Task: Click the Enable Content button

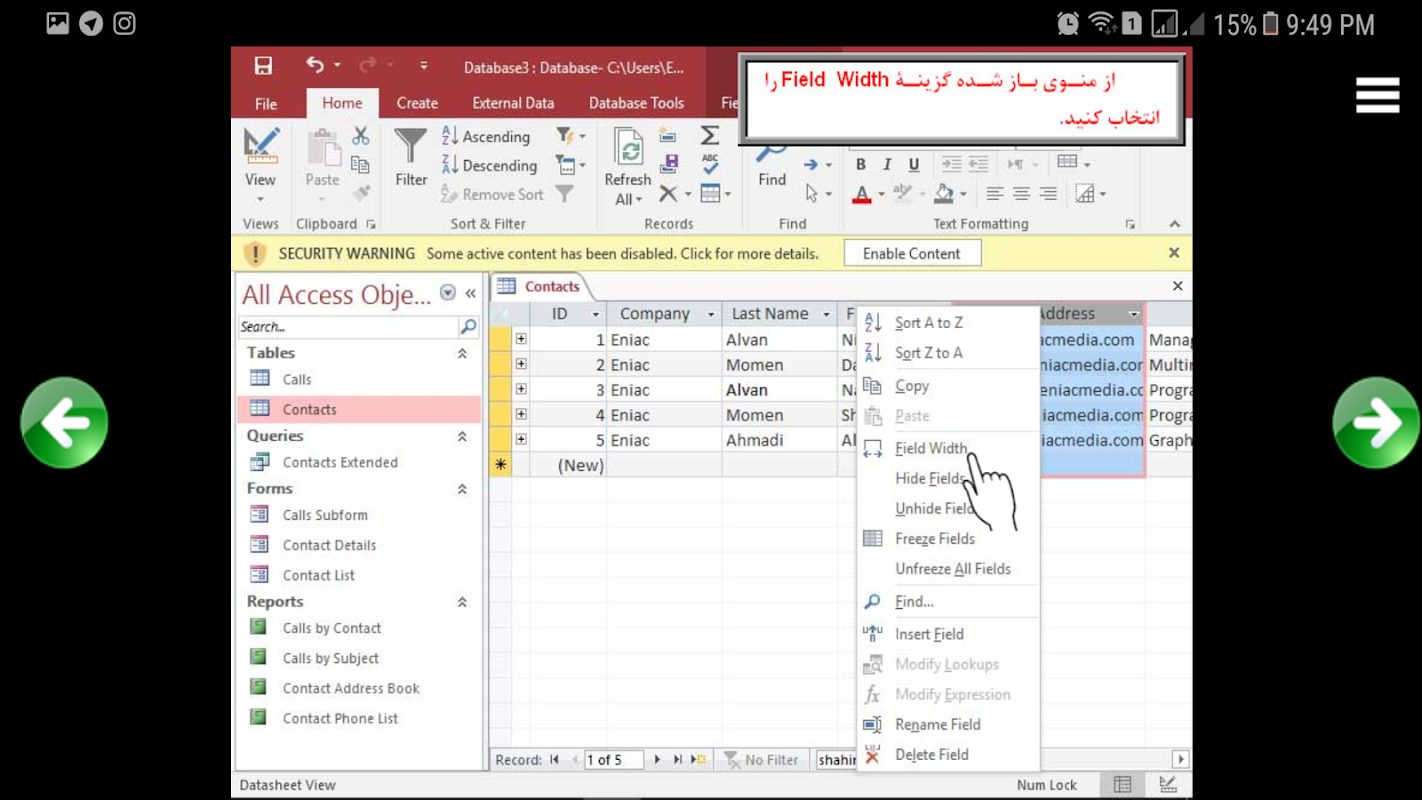Action: point(912,253)
